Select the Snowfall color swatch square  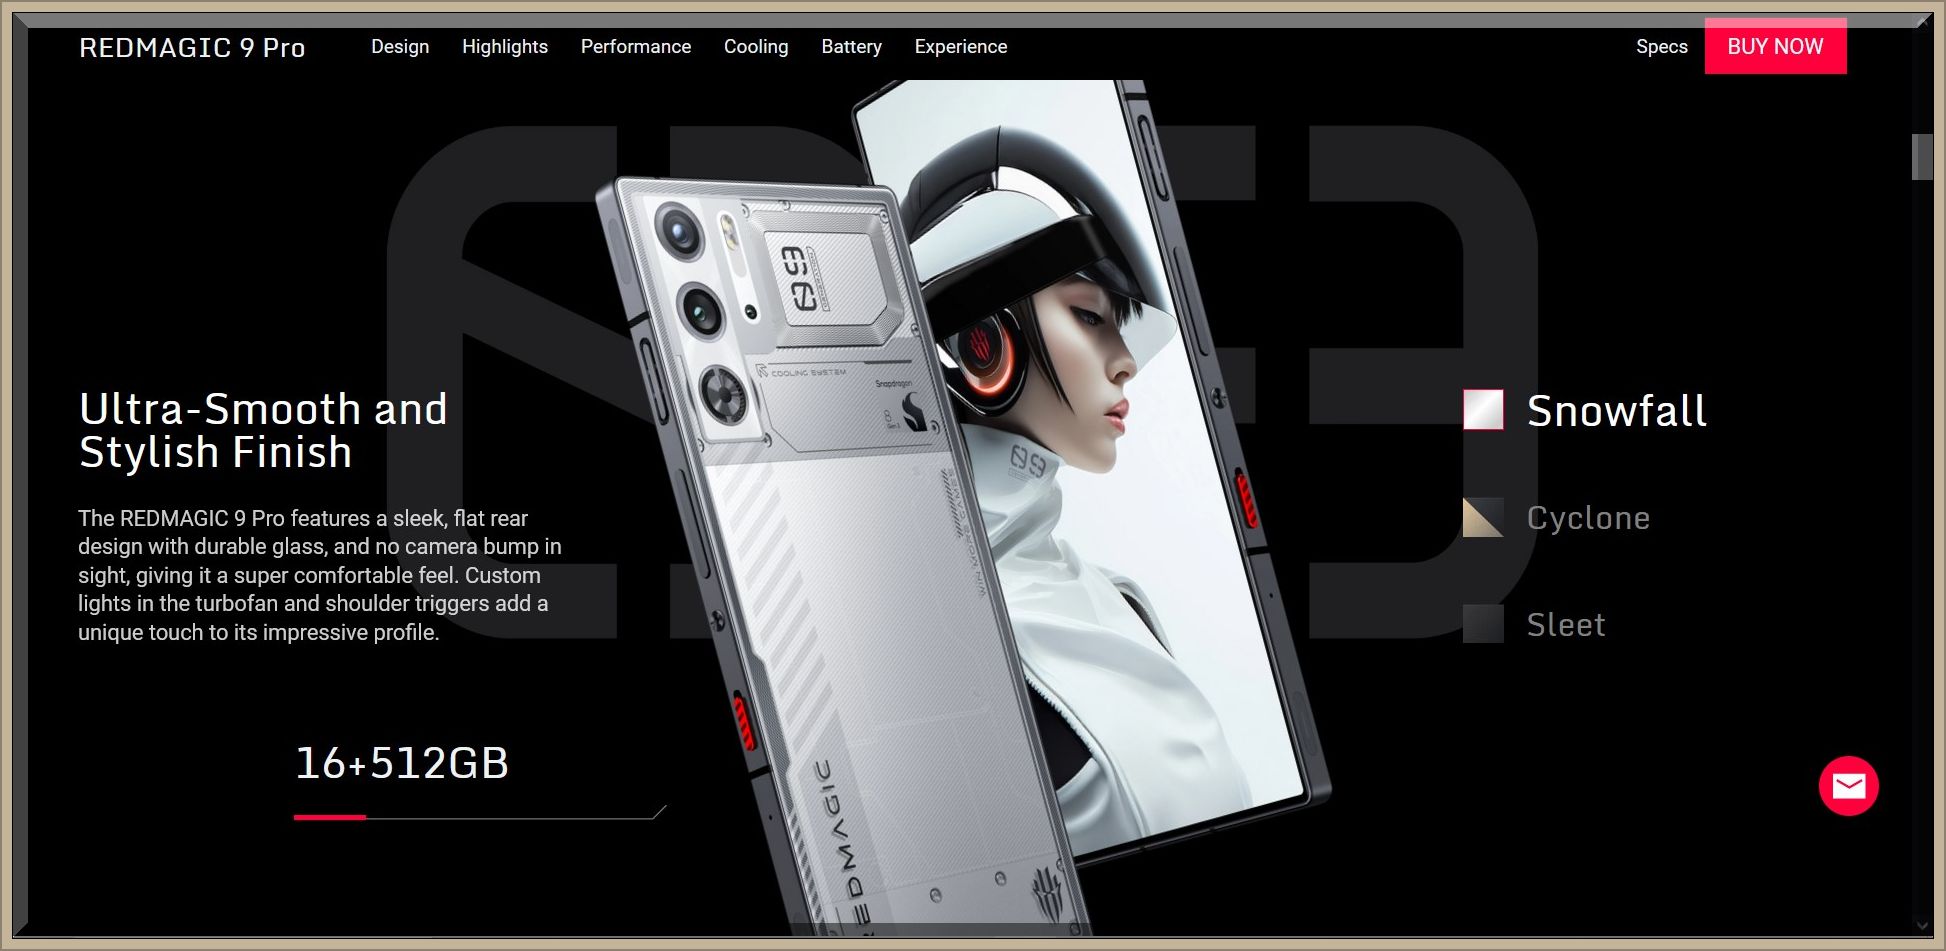coord(1483,410)
